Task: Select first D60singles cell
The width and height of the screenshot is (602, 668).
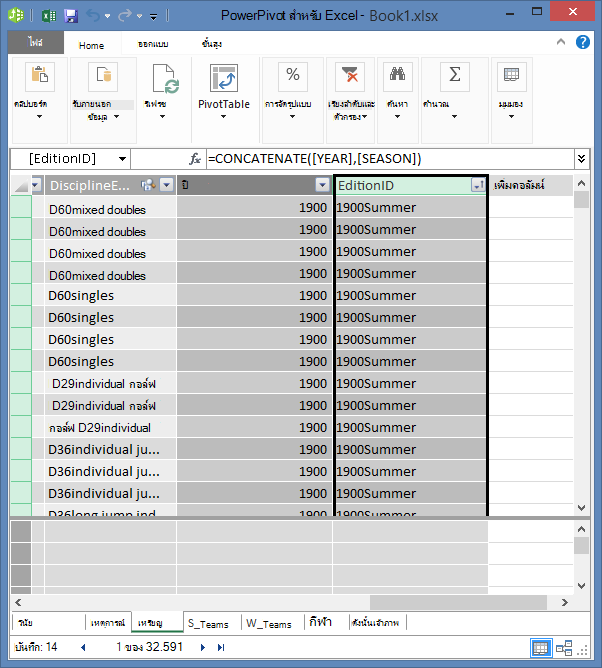Action: pos(110,295)
